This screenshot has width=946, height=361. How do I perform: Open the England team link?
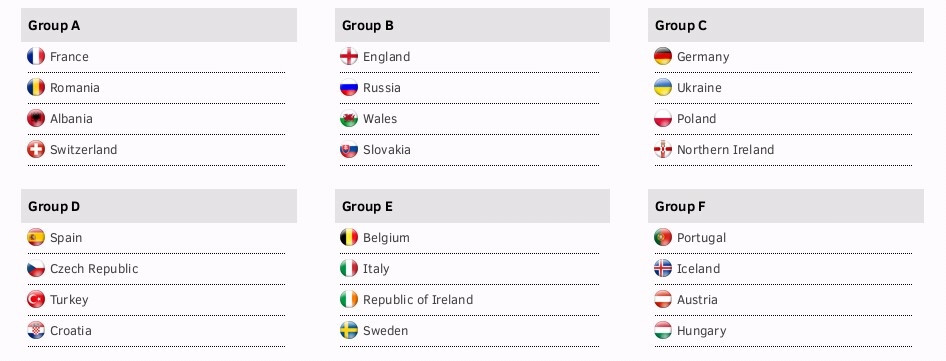click(x=386, y=57)
